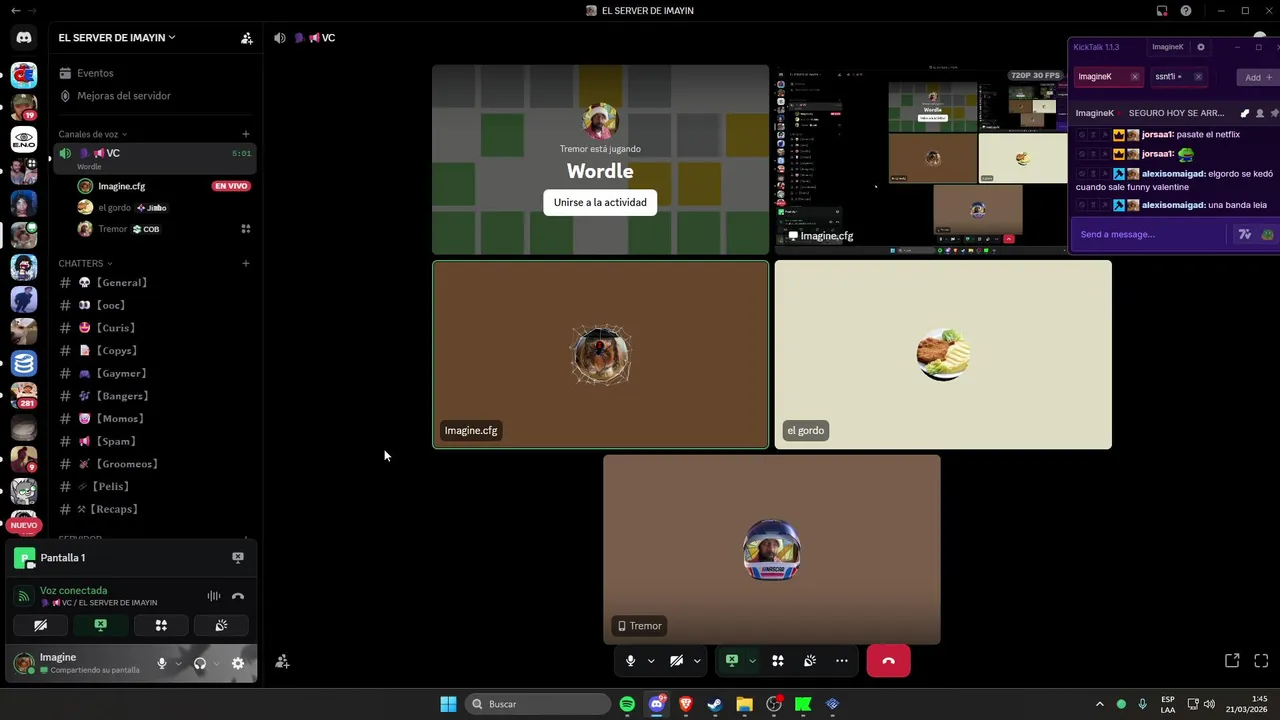Open Kick app from taskbar
Viewport: 1280px width, 720px height.
[803, 704]
